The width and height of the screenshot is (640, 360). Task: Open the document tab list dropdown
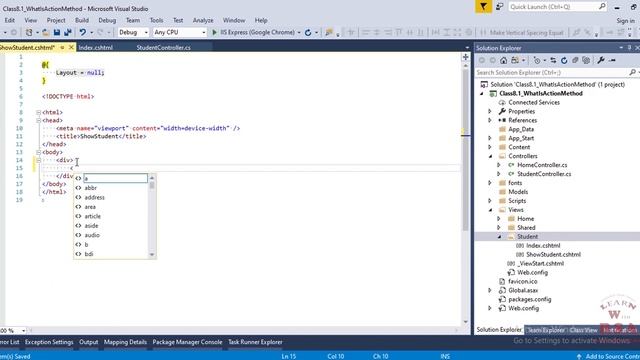467,48
